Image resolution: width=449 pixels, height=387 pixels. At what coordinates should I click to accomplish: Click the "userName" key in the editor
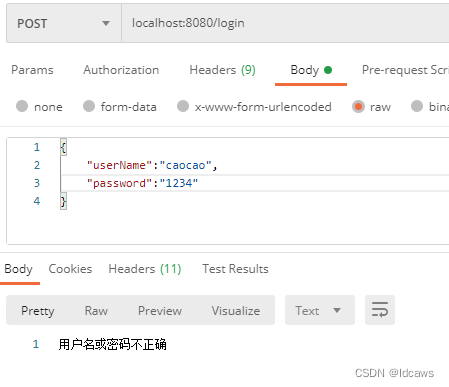coord(119,165)
